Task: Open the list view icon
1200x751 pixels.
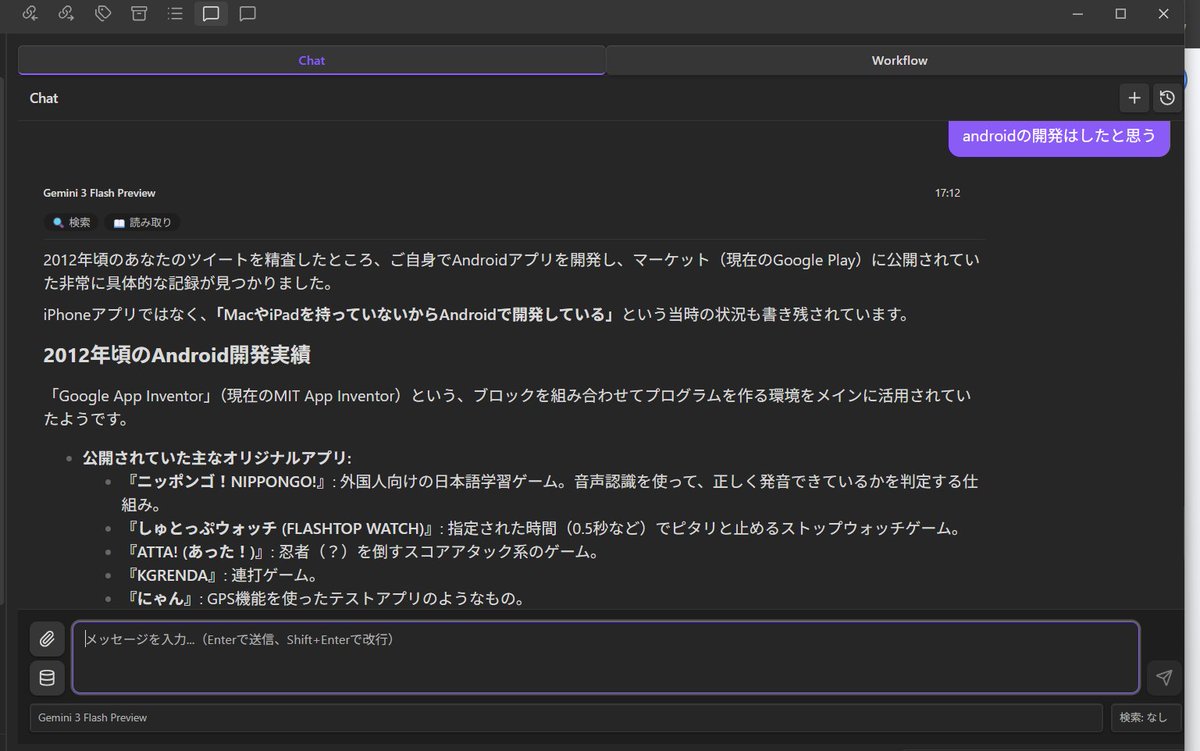Action: click(x=175, y=14)
